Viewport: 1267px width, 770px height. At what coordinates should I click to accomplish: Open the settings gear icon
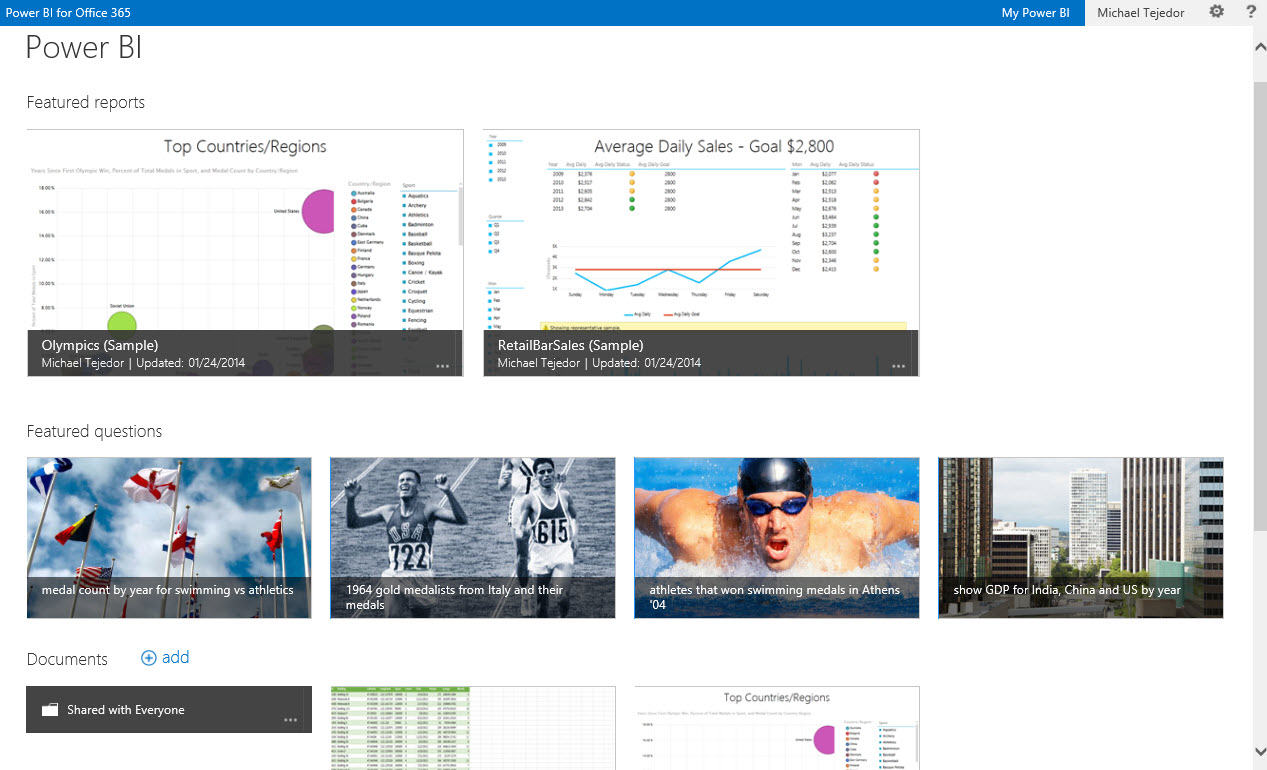pyautogui.click(x=1216, y=12)
